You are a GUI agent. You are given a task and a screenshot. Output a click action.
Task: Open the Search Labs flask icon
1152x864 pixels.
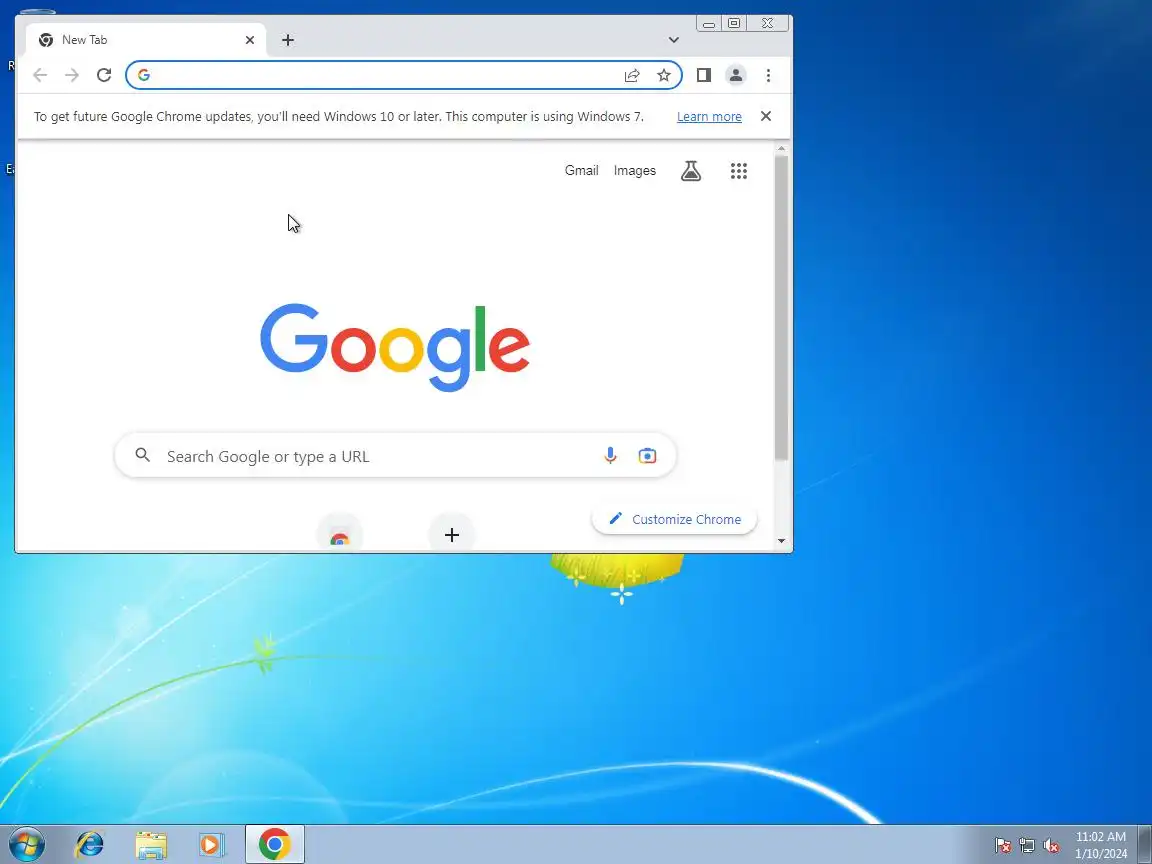[x=691, y=170]
